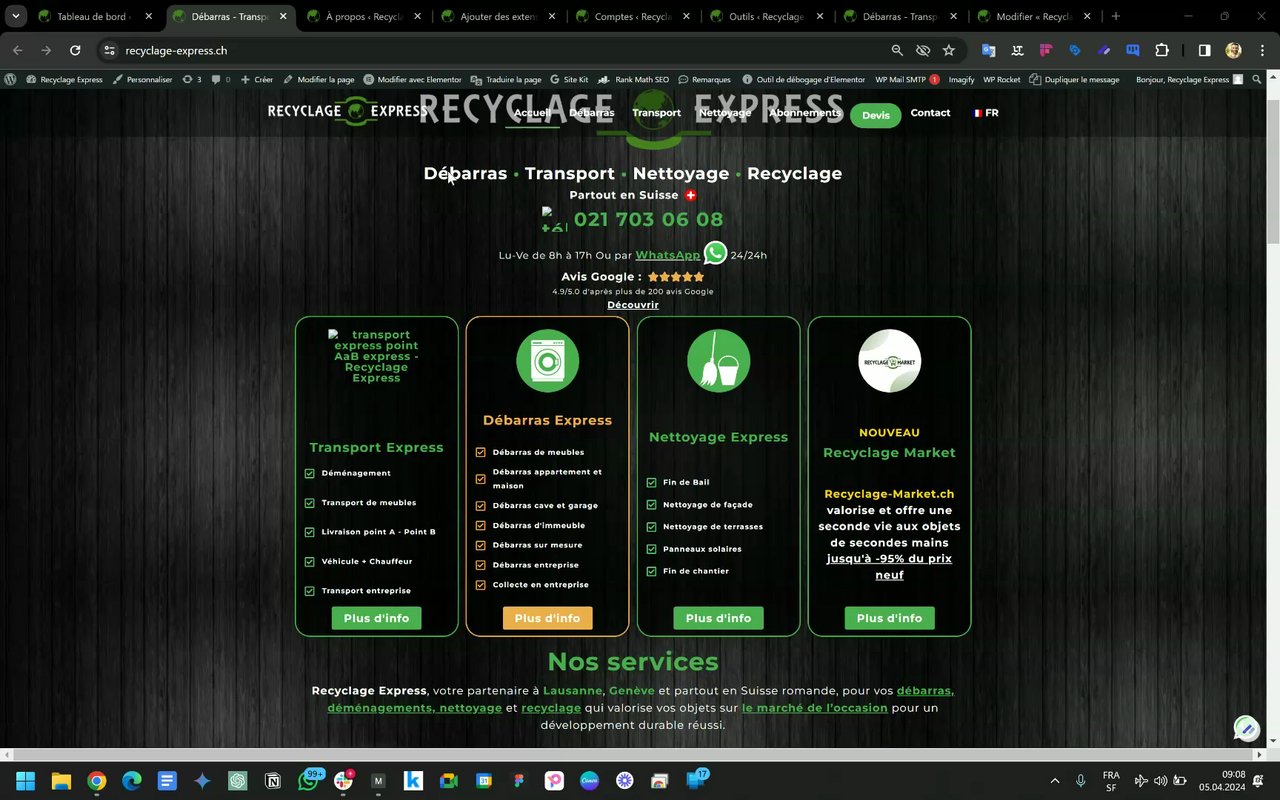Open the Chrome profile avatar
The width and height of the screenshot is (1280, 800).
point(1233,50)
